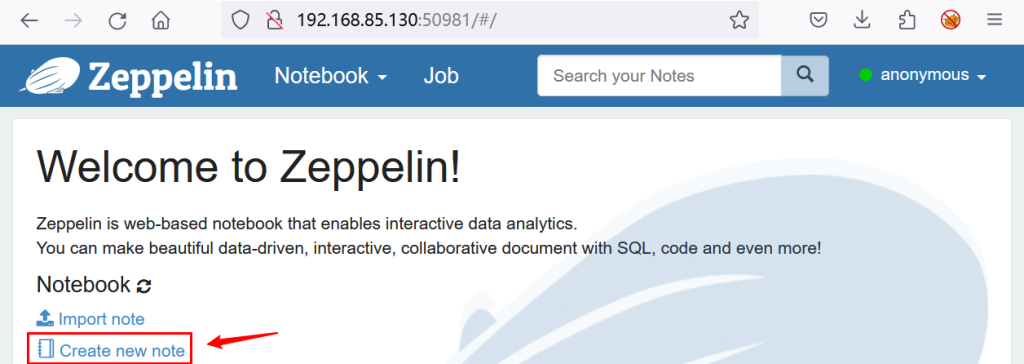Screen dimensions: 1024x364
Task: Click the browser back arrow icon
Action: (29, 21)
